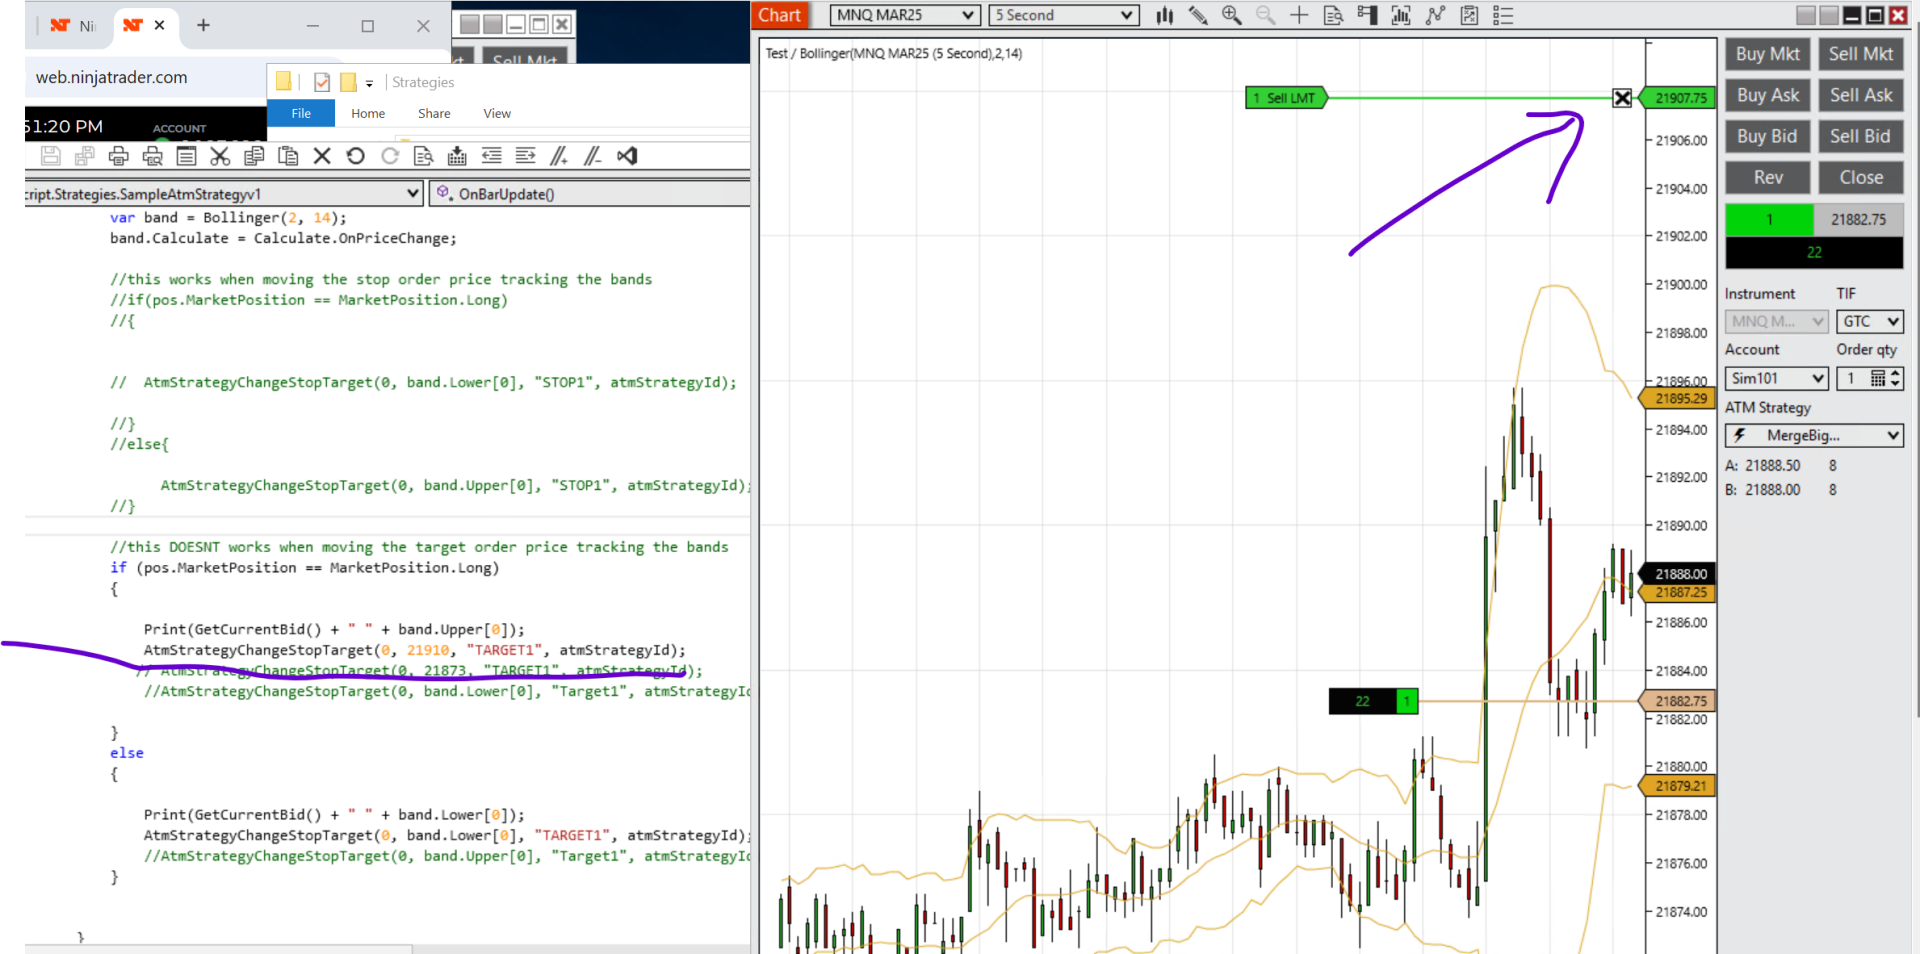Activate the chart crosshair cursor
This screenshot has height=954, width=1920.
coord(1299,15)
